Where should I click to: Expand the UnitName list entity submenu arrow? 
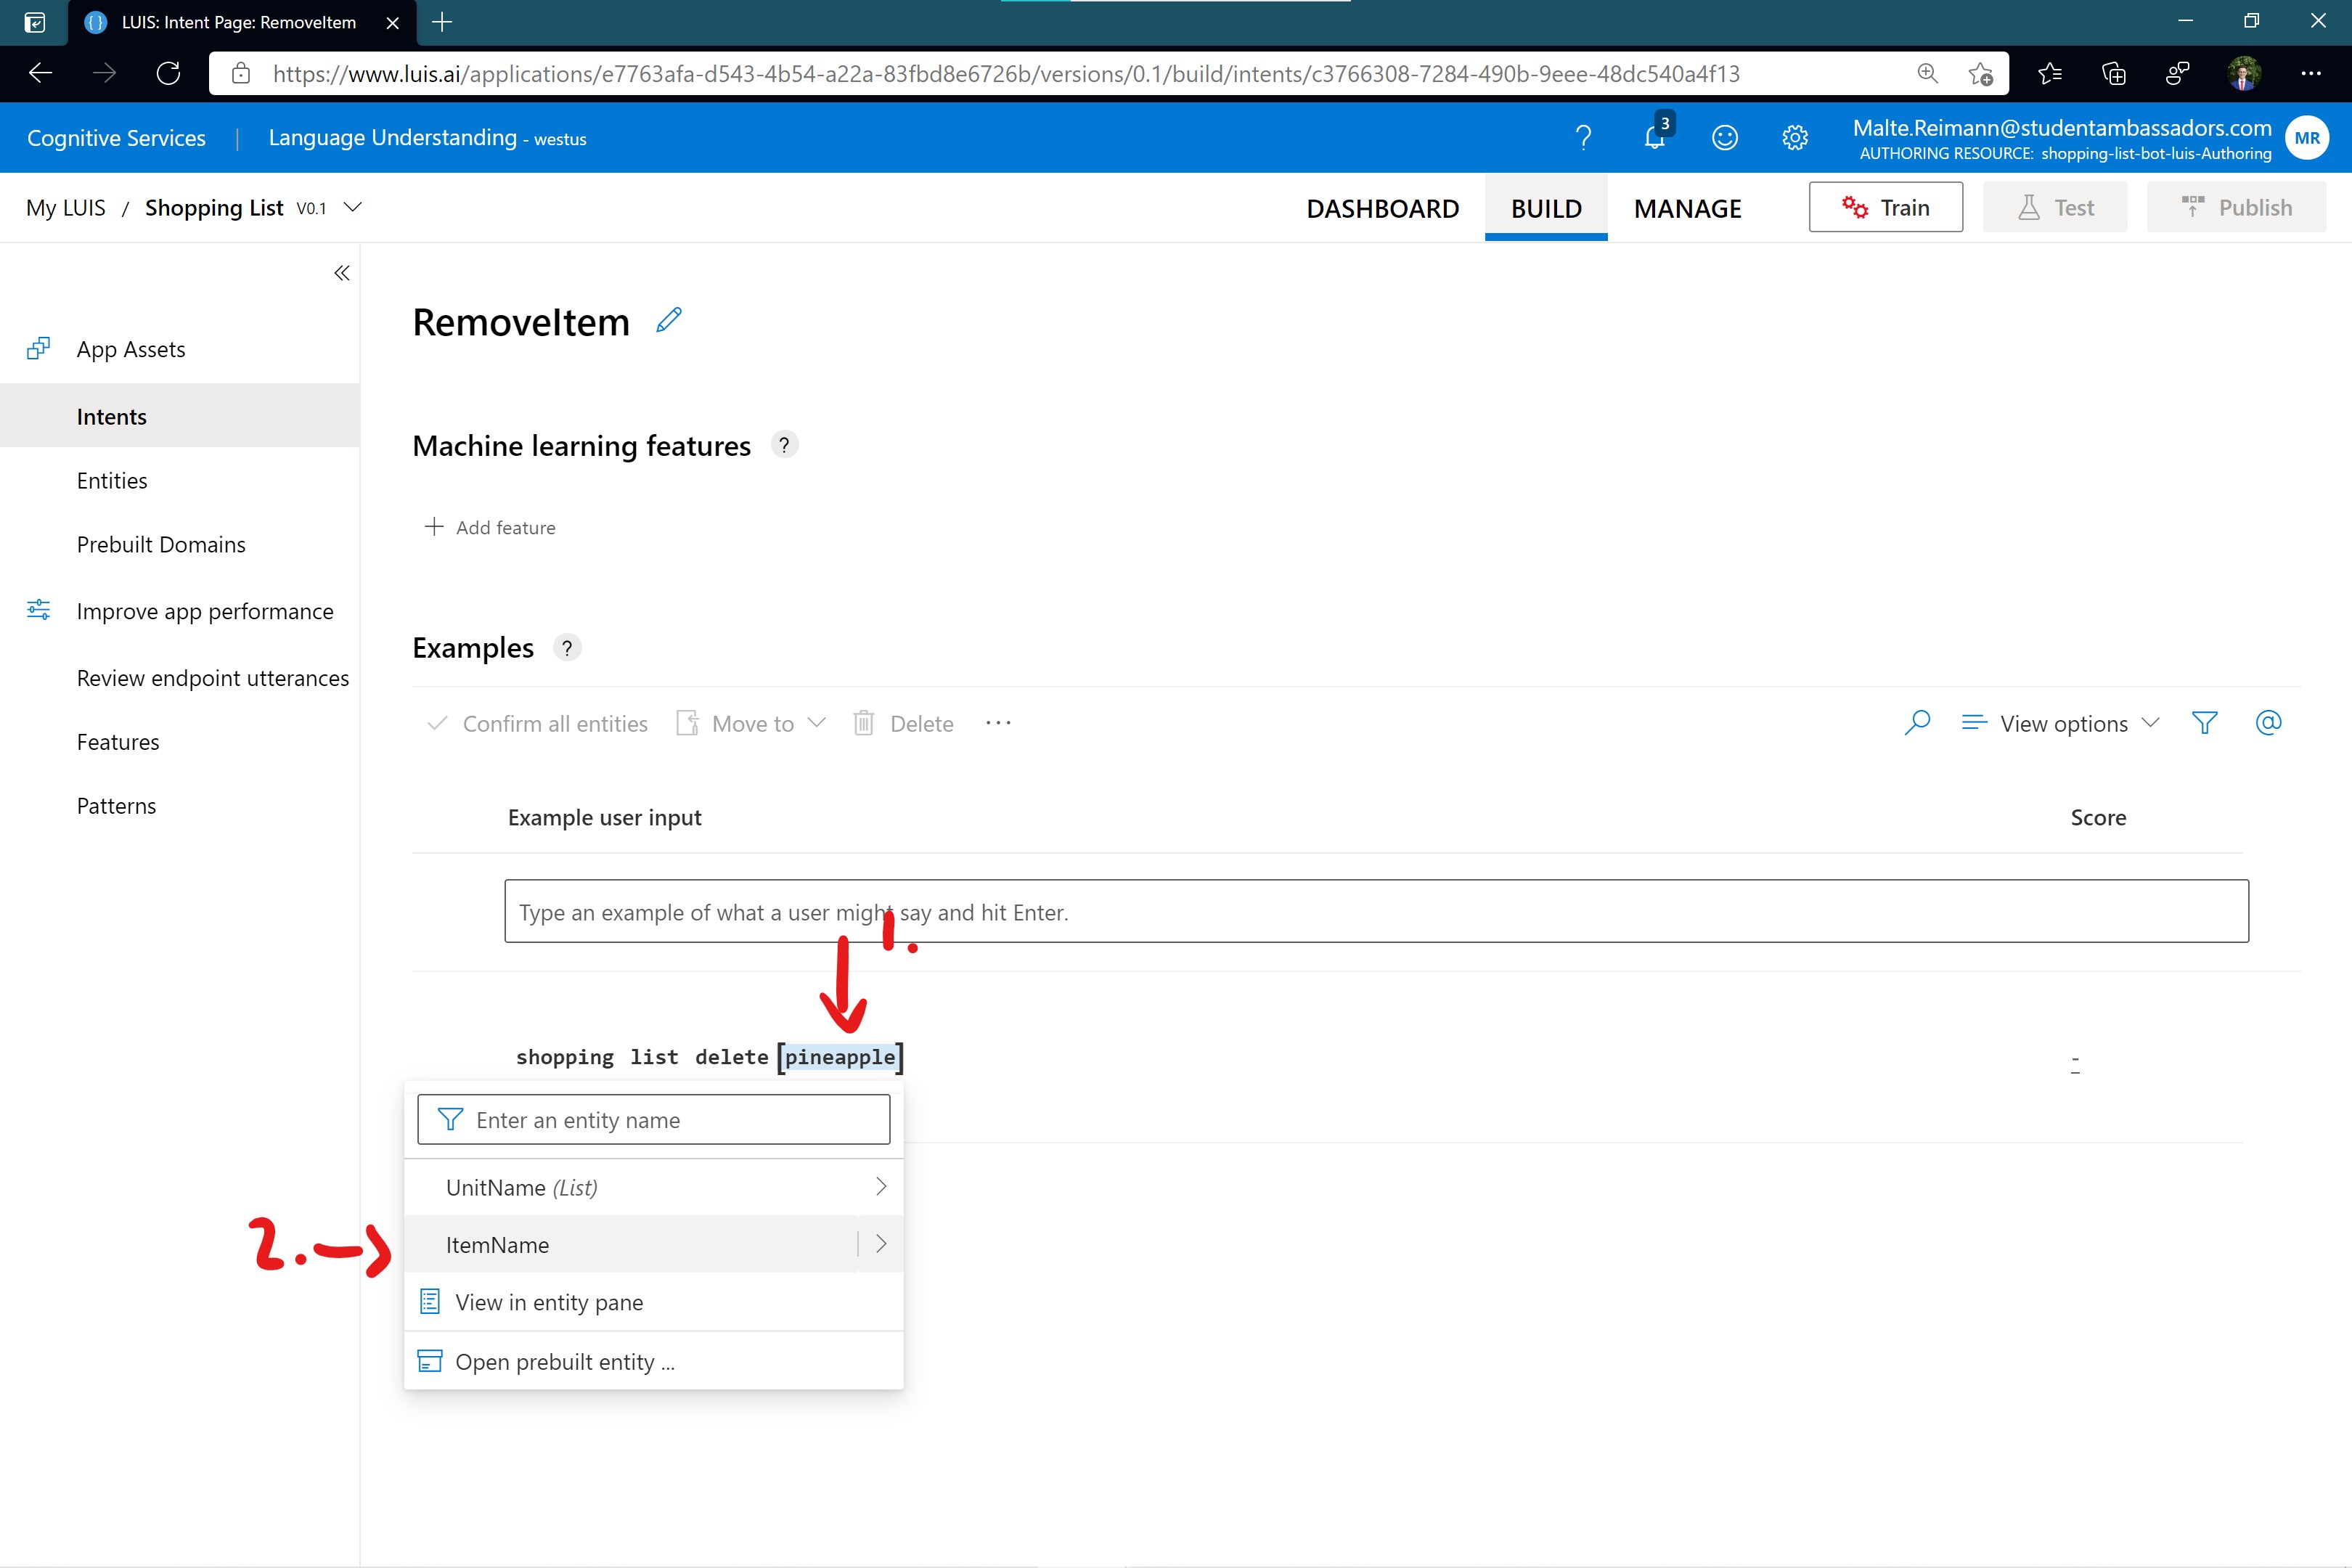[x=880, y=1187]
